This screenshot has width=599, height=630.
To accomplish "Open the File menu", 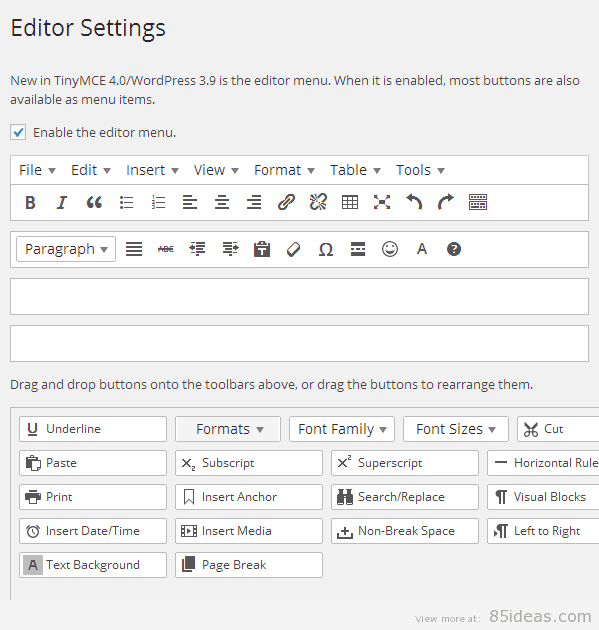I will [x=37, y=170].
